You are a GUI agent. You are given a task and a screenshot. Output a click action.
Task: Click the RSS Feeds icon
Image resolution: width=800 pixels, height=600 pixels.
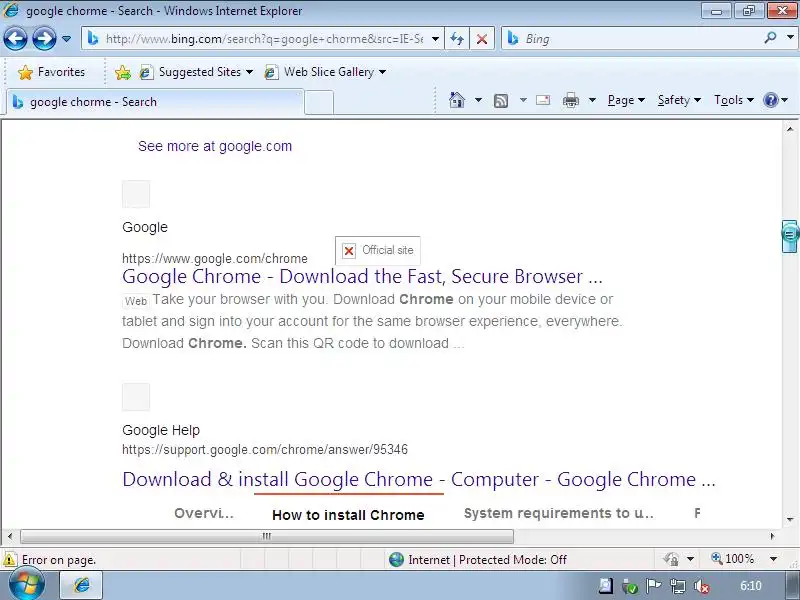pos(501,101)
